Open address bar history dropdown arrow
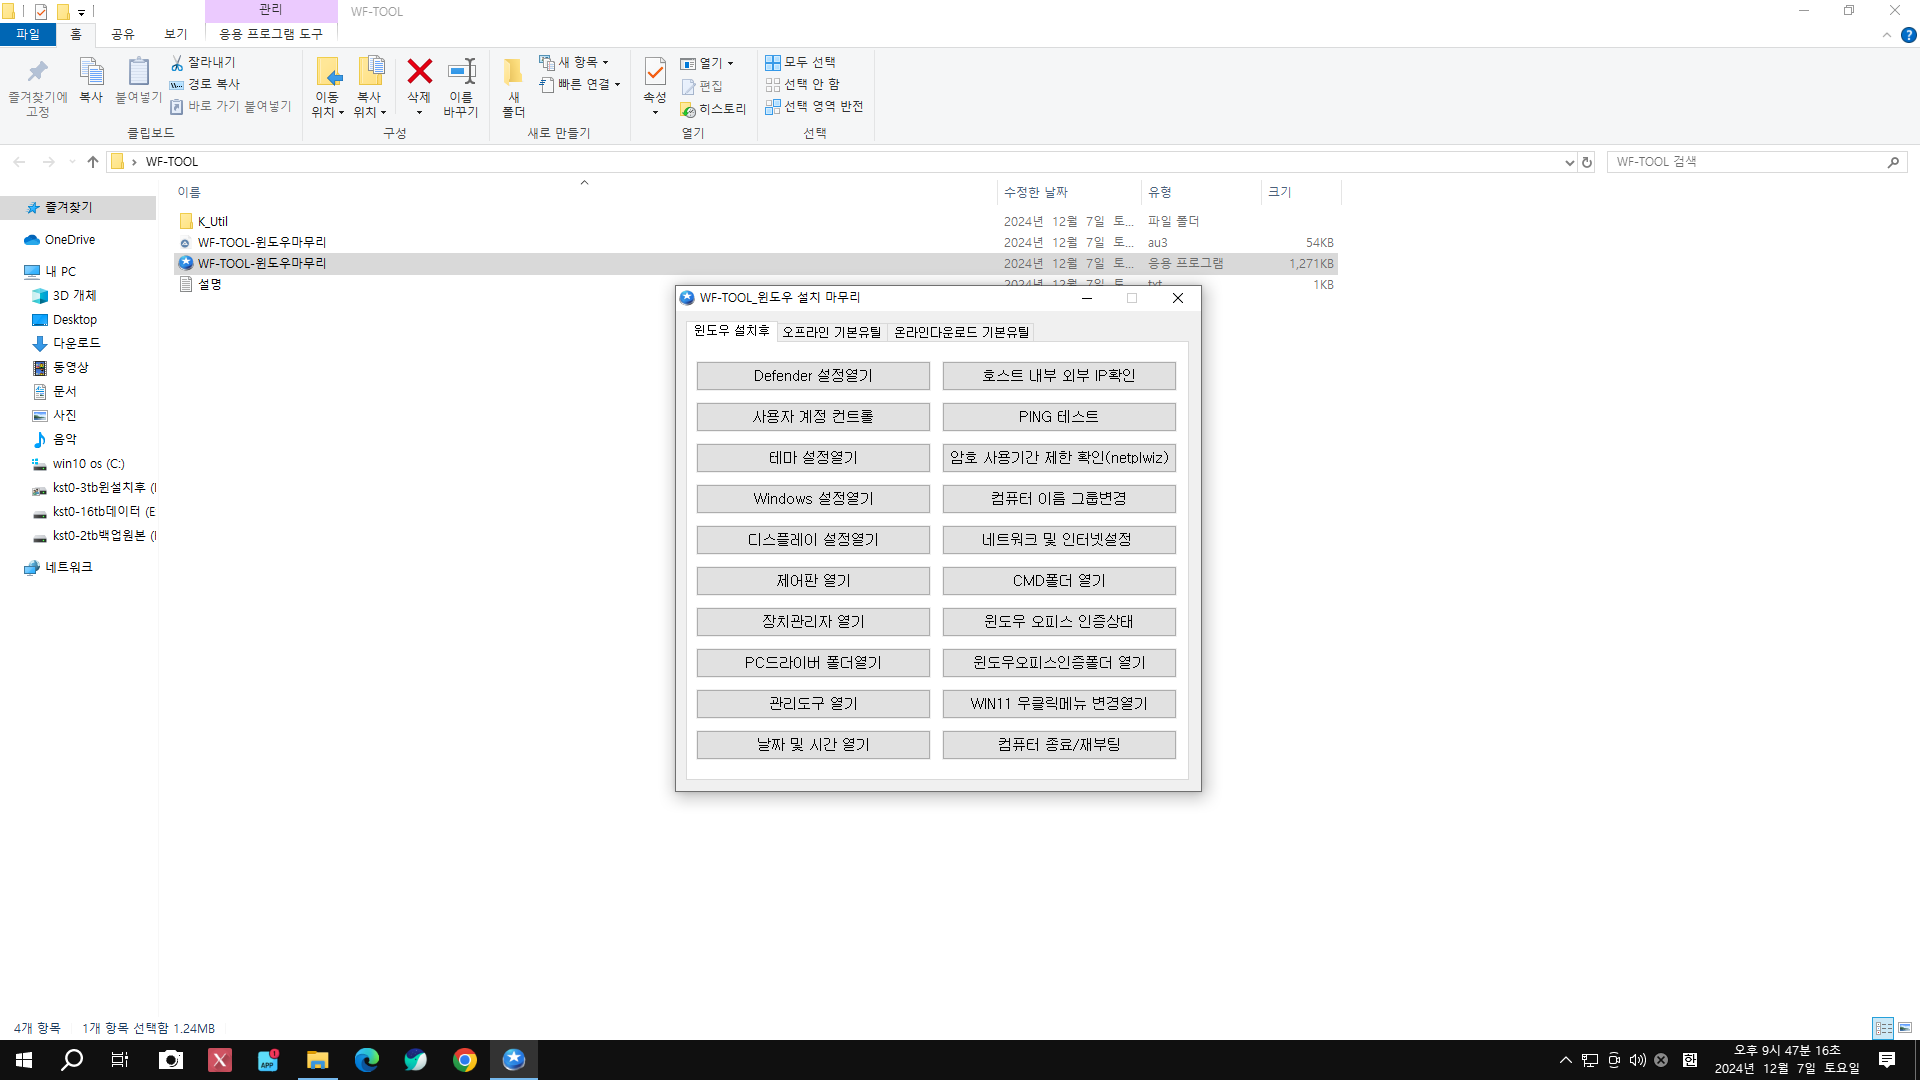 tap(1569, 162)
